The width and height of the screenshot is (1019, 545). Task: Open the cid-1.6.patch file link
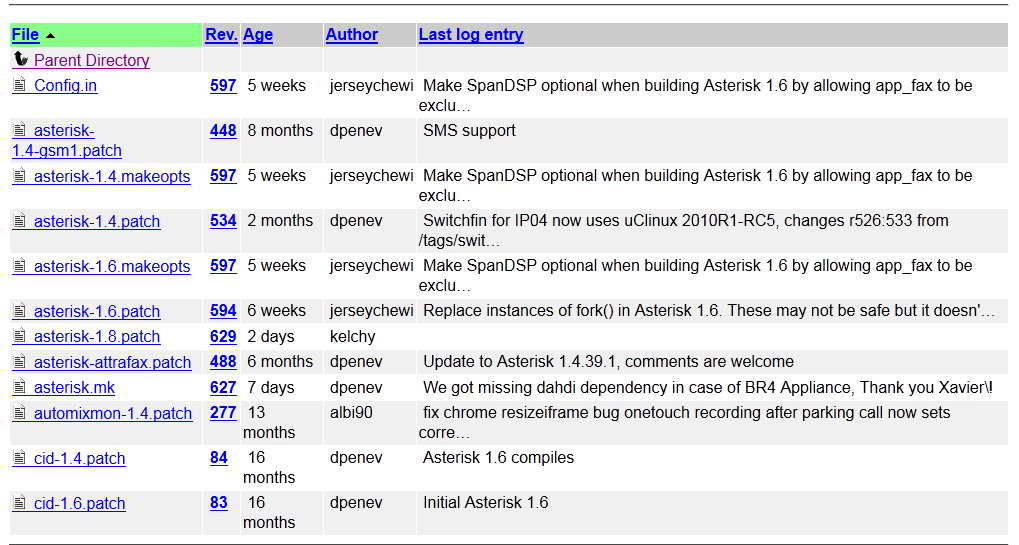(x=79, y=504)
